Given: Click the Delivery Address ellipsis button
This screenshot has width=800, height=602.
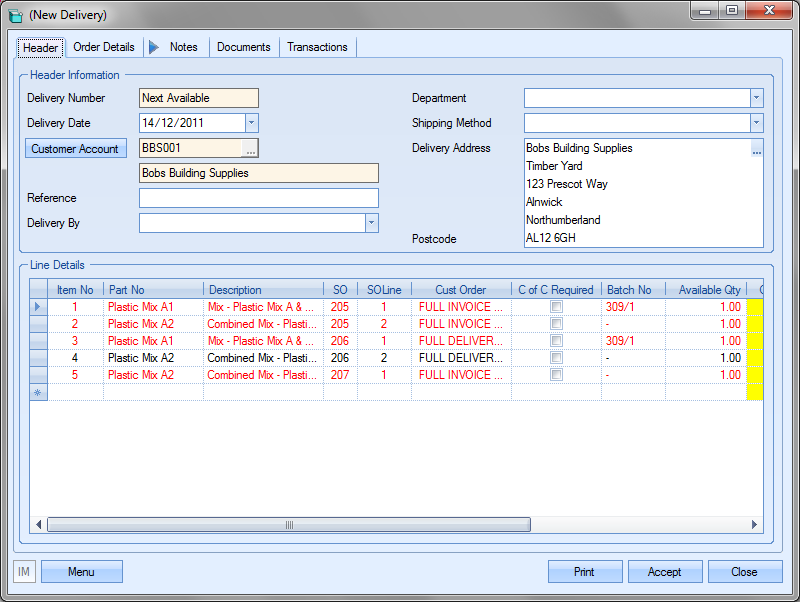Looking at the screenshot, I should pyautogui.click(x=757, y=150).
